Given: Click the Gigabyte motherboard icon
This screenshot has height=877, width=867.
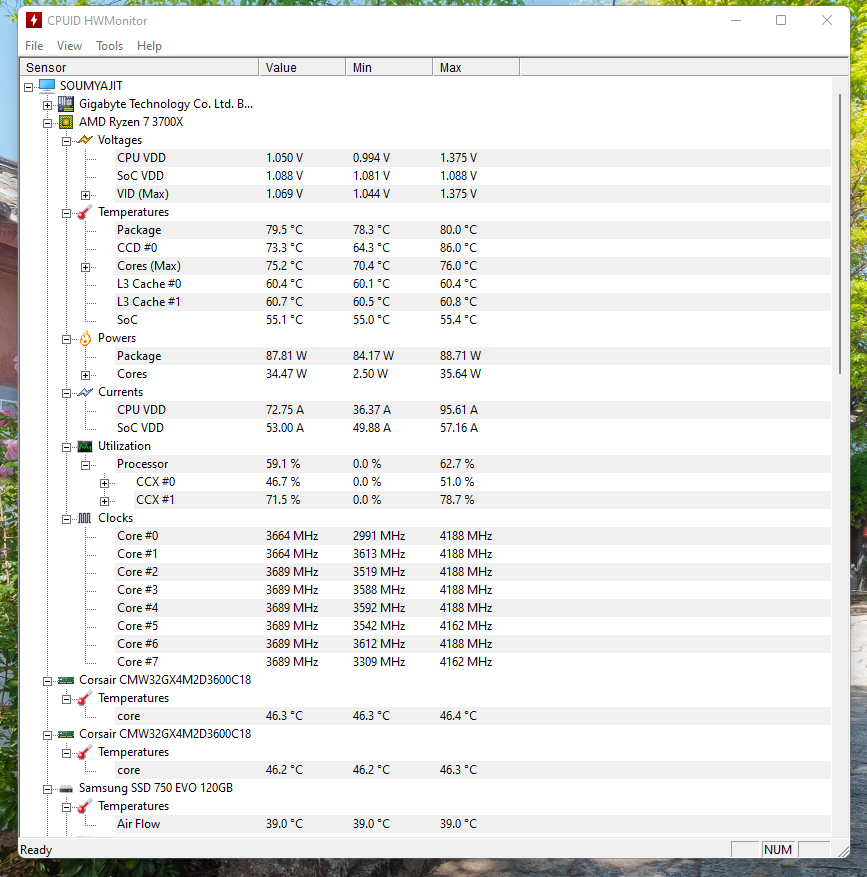Looking at the screenshot, I should [x=66, y=103].
